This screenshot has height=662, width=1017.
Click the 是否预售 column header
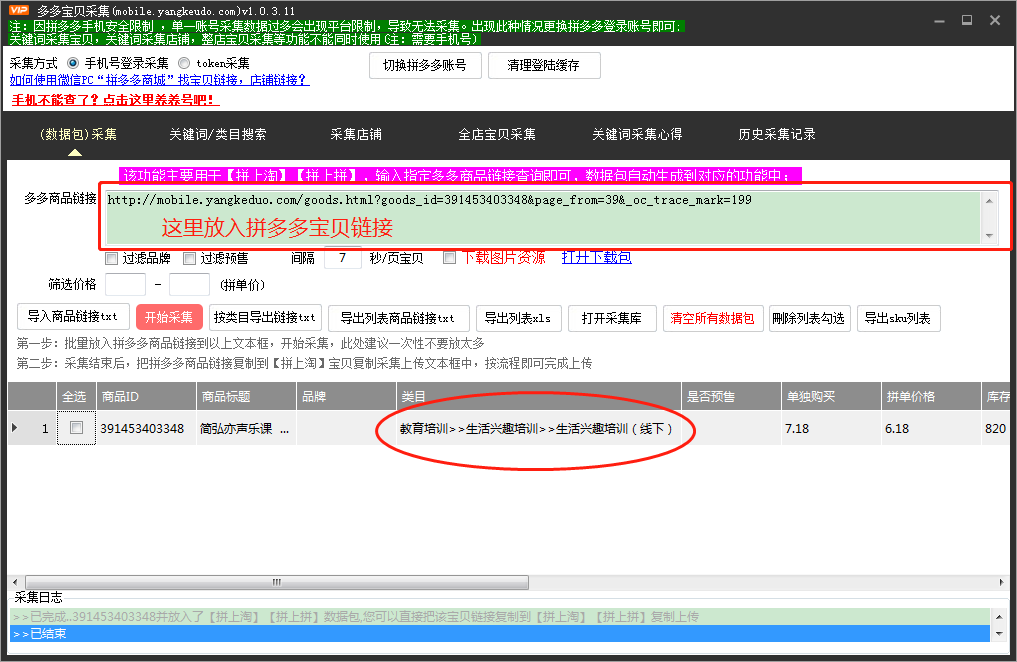(731, 396)
